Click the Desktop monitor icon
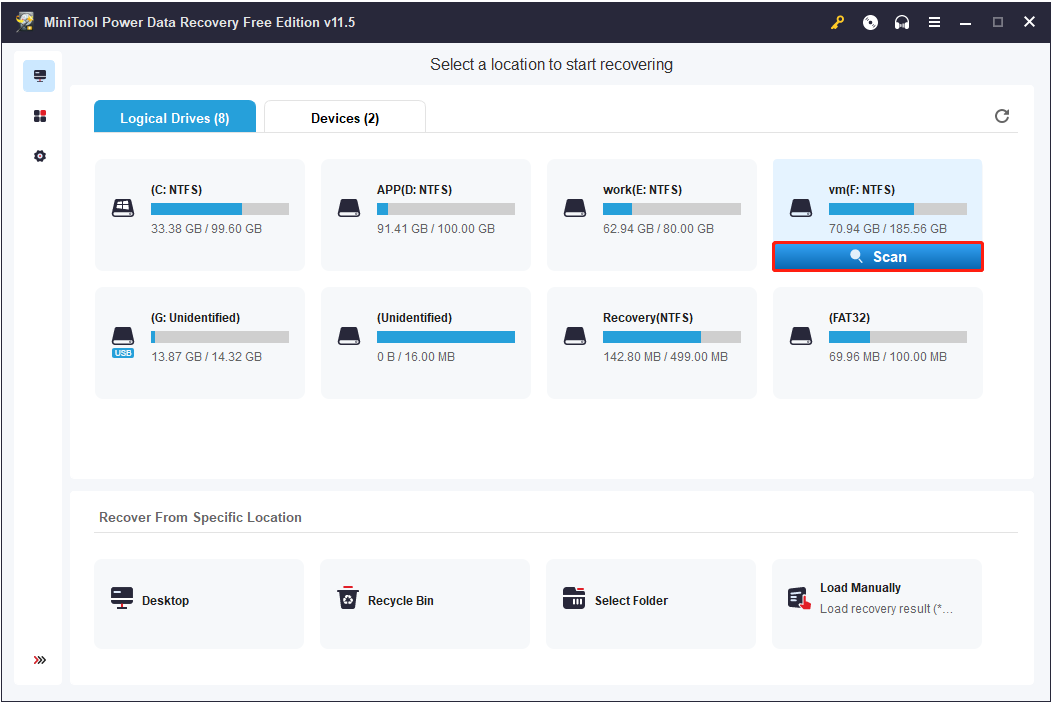Viewport: 1053px width, 704px height. pos(122,598)
